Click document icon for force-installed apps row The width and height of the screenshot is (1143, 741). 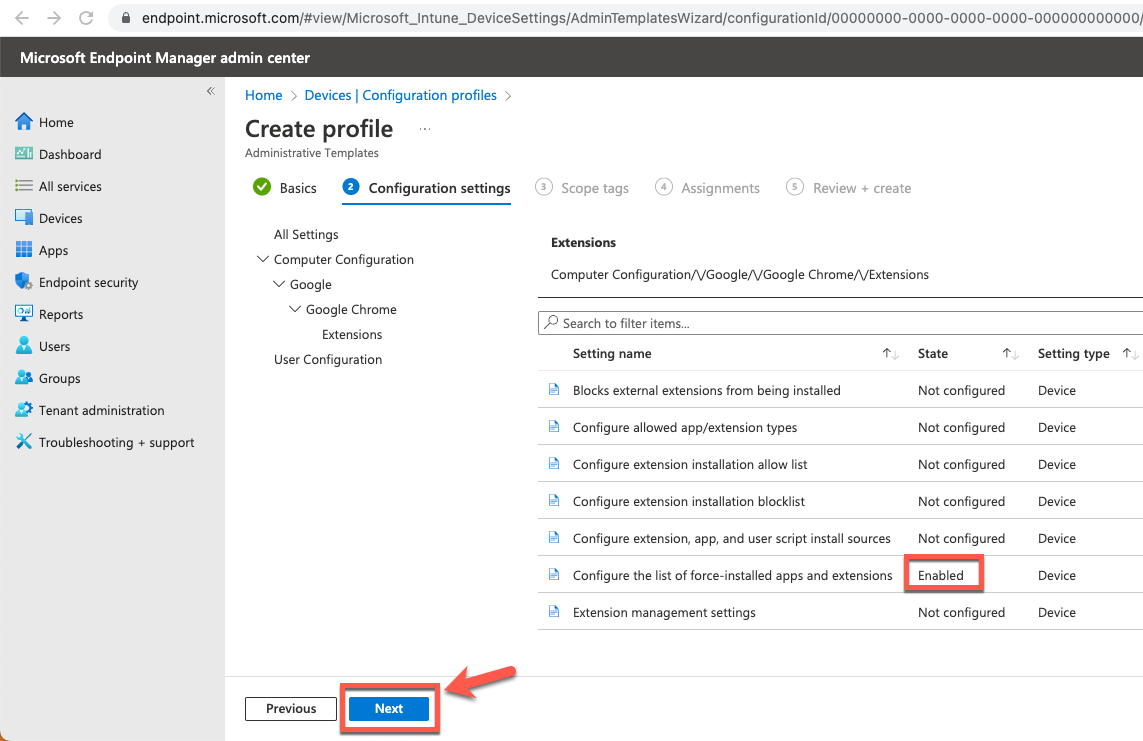click(554, 575)
